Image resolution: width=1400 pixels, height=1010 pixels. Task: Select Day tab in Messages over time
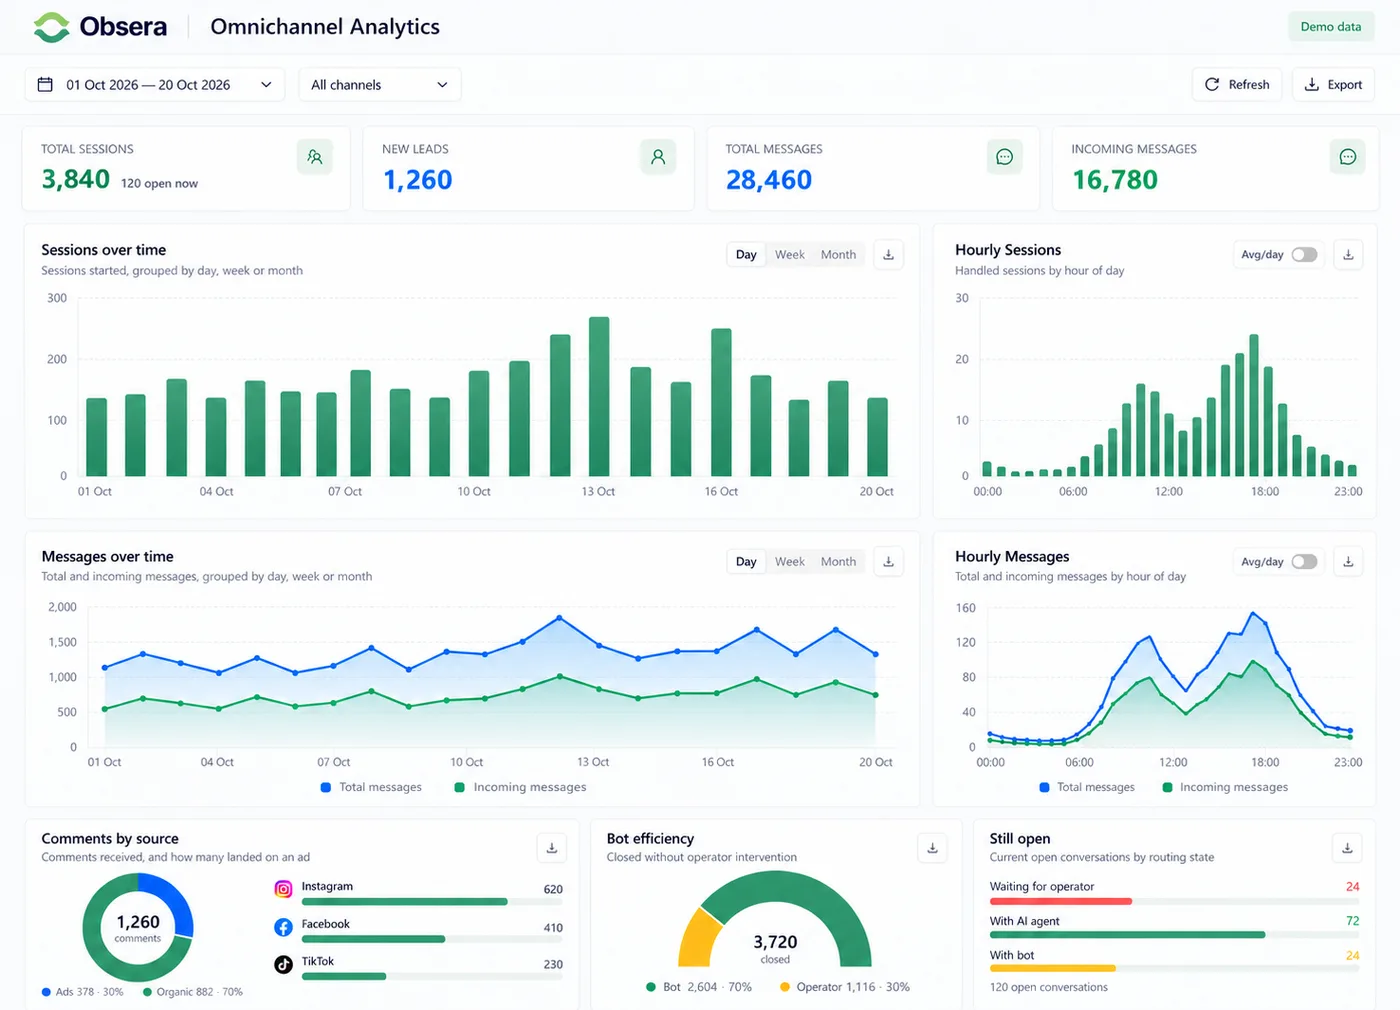point(746,562)
